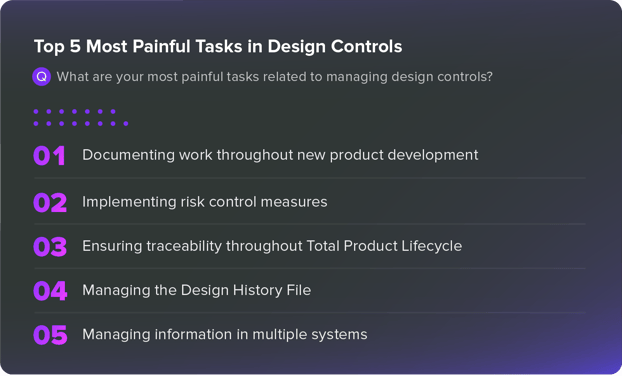Click the purple Q question icon
The width and height of the screenshot is (622, 376).
point(41,76)
